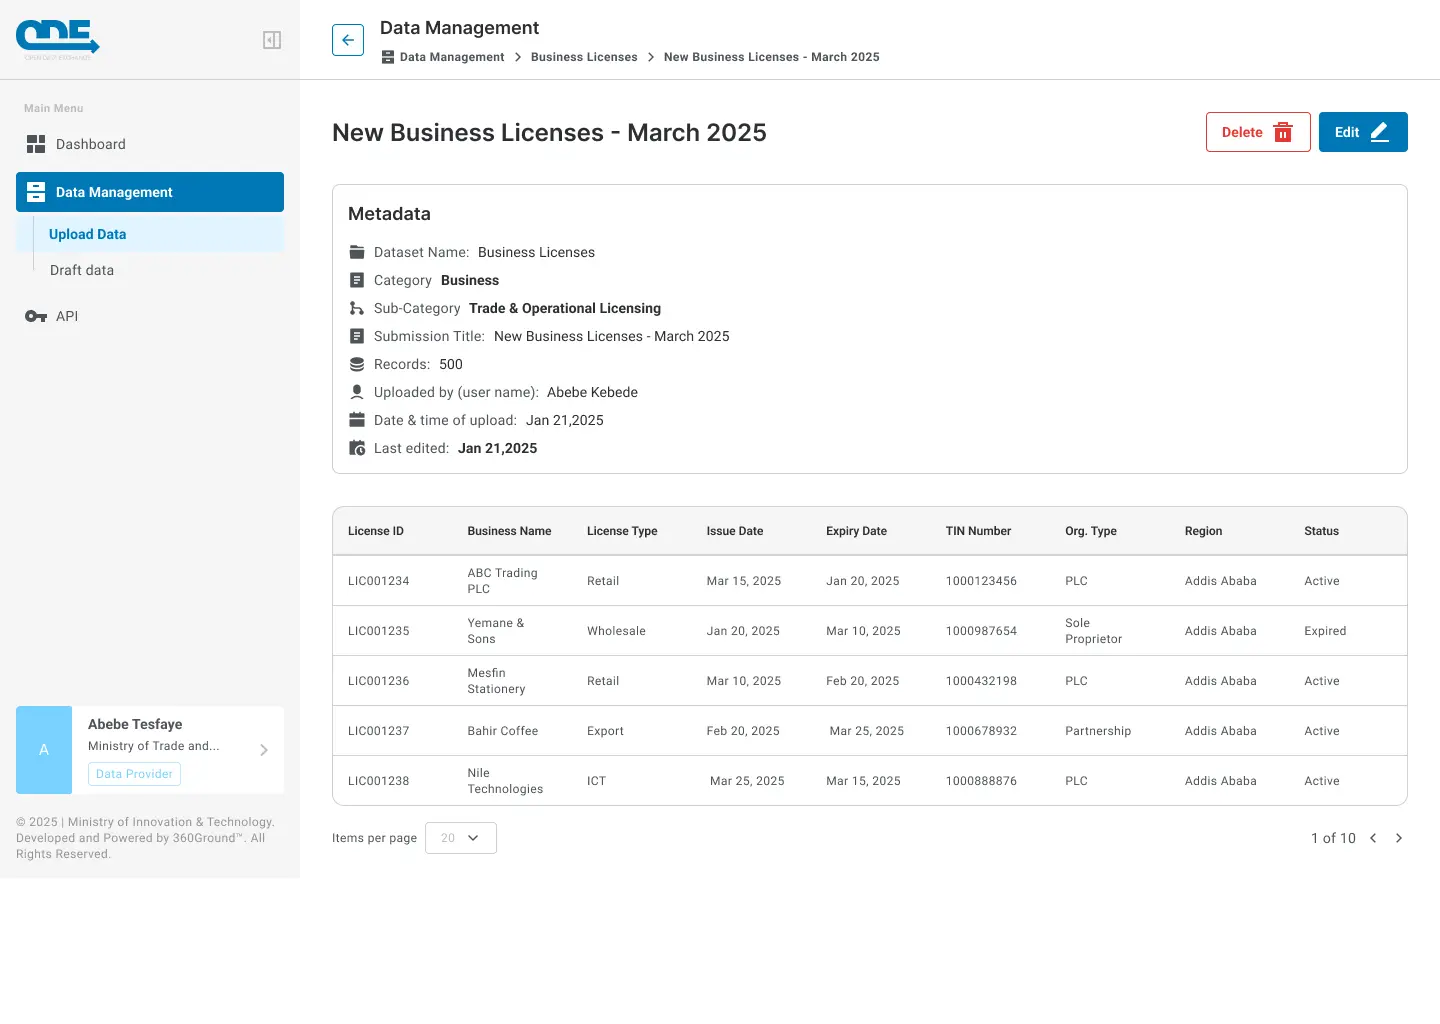The height and width of the screenshot is (1024, 1440).
Task: Delete this dataset submission
Action: tap(1257, 132)
